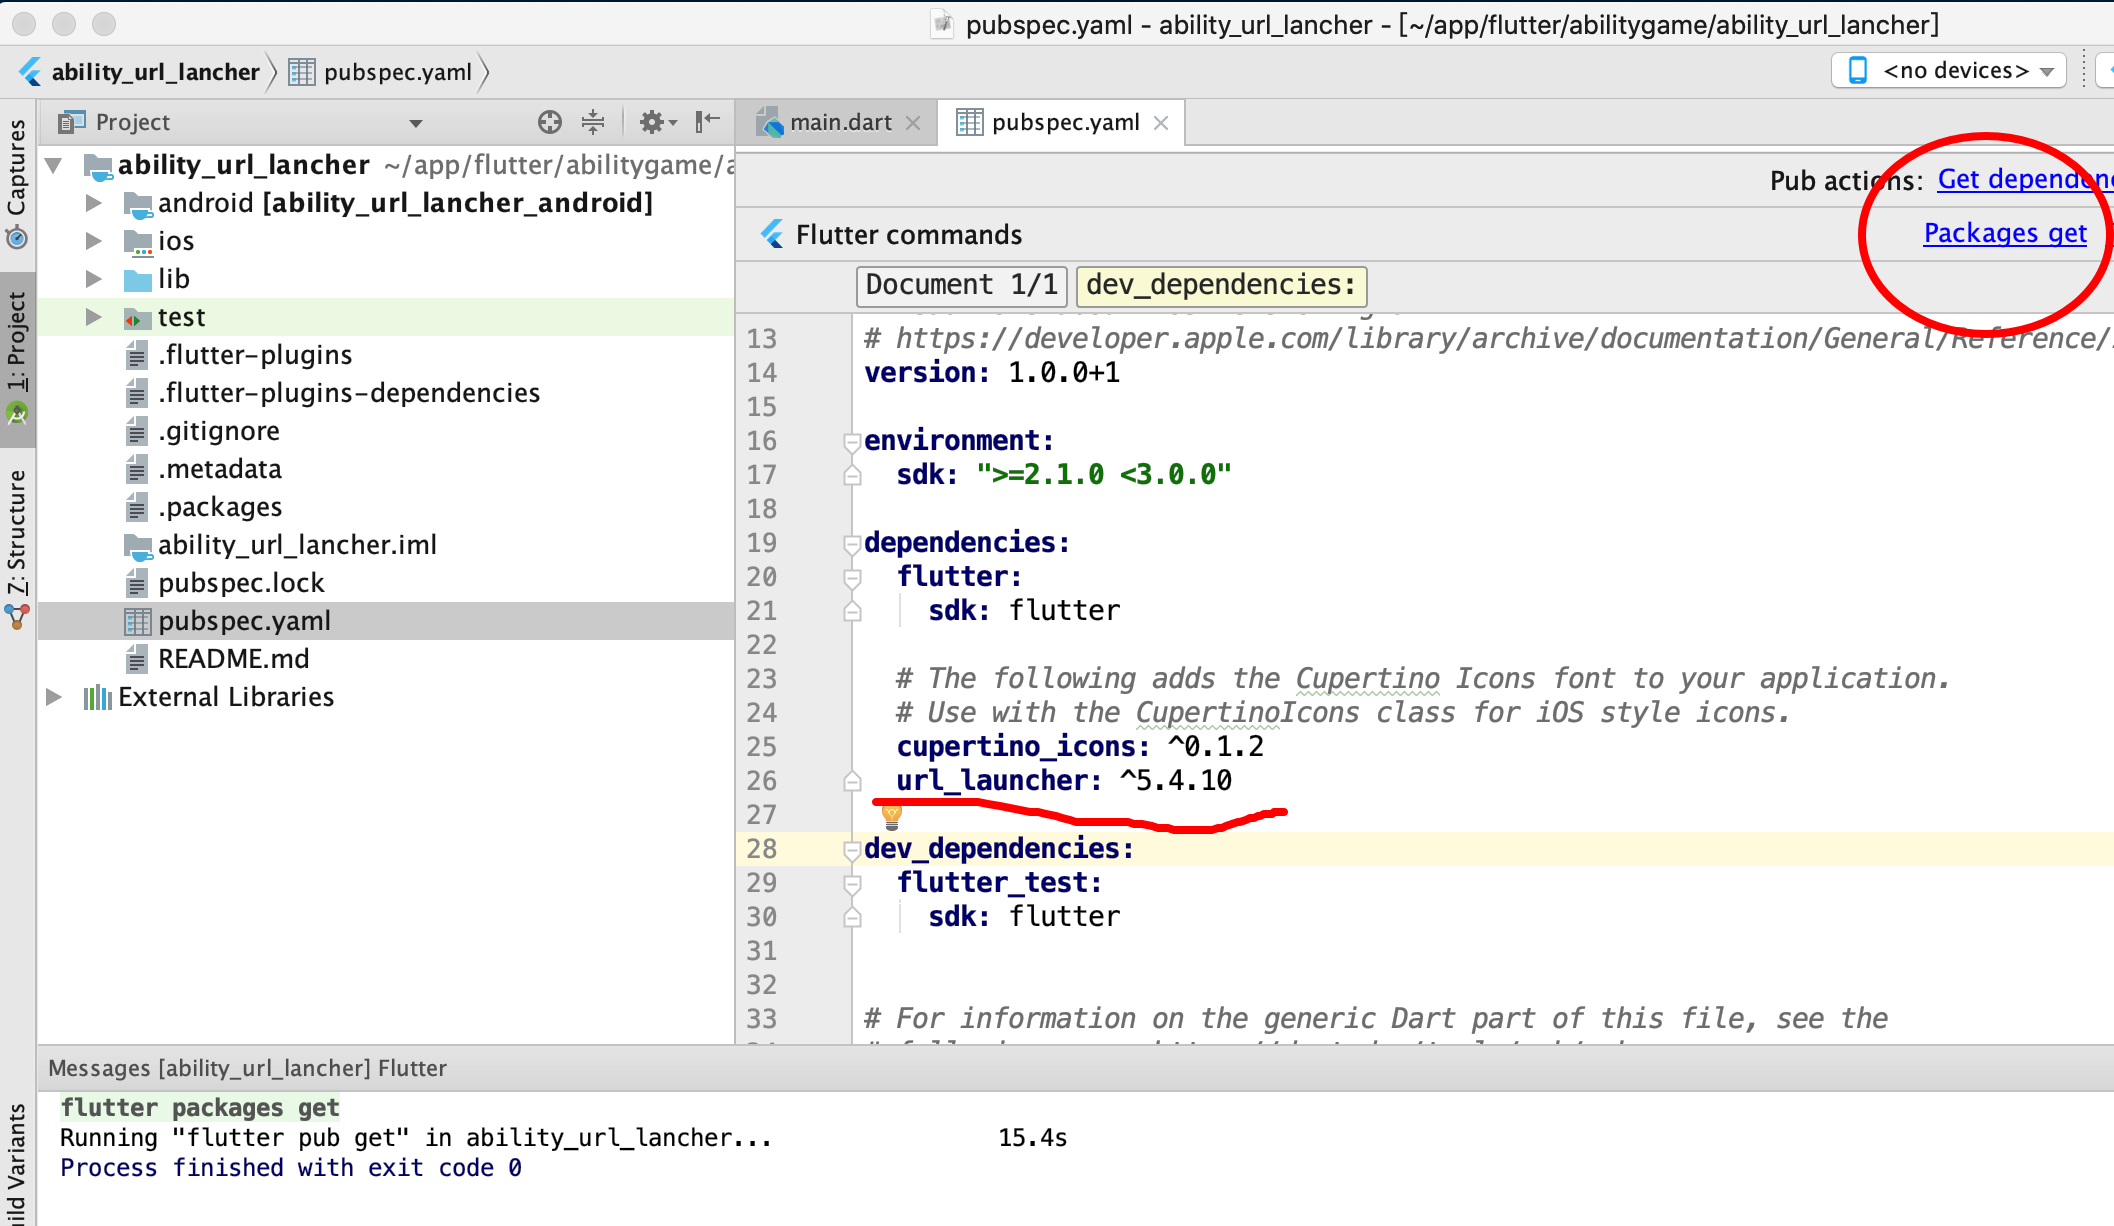Click the Project view icon in panel header
The height and width of the screenshot is (1226, 2114).
tap(72, 122)
